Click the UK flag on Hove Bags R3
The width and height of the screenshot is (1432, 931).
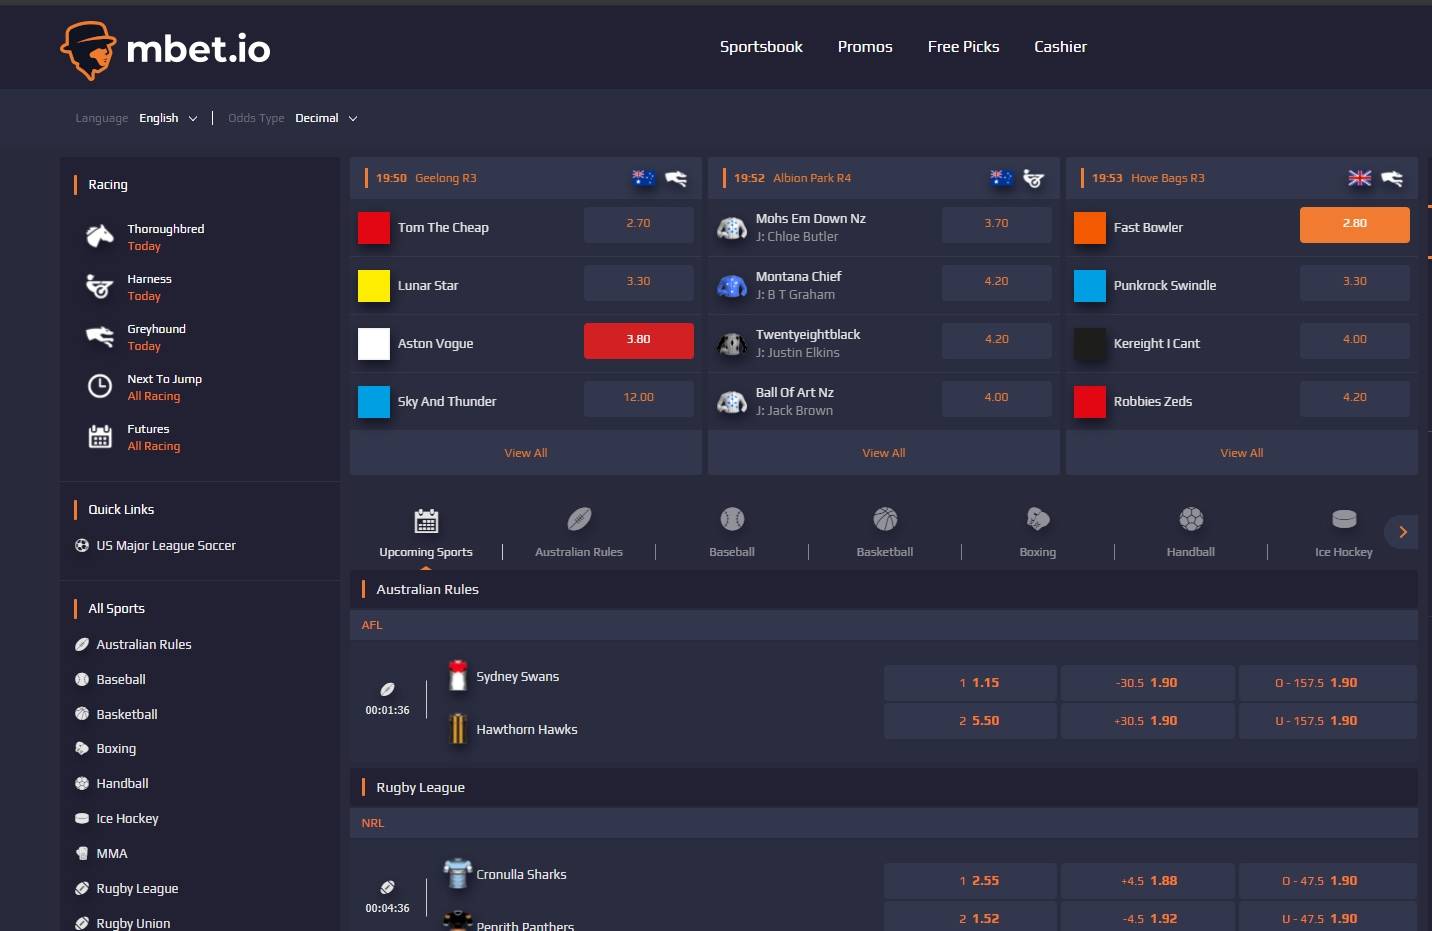click(1359, 178)
